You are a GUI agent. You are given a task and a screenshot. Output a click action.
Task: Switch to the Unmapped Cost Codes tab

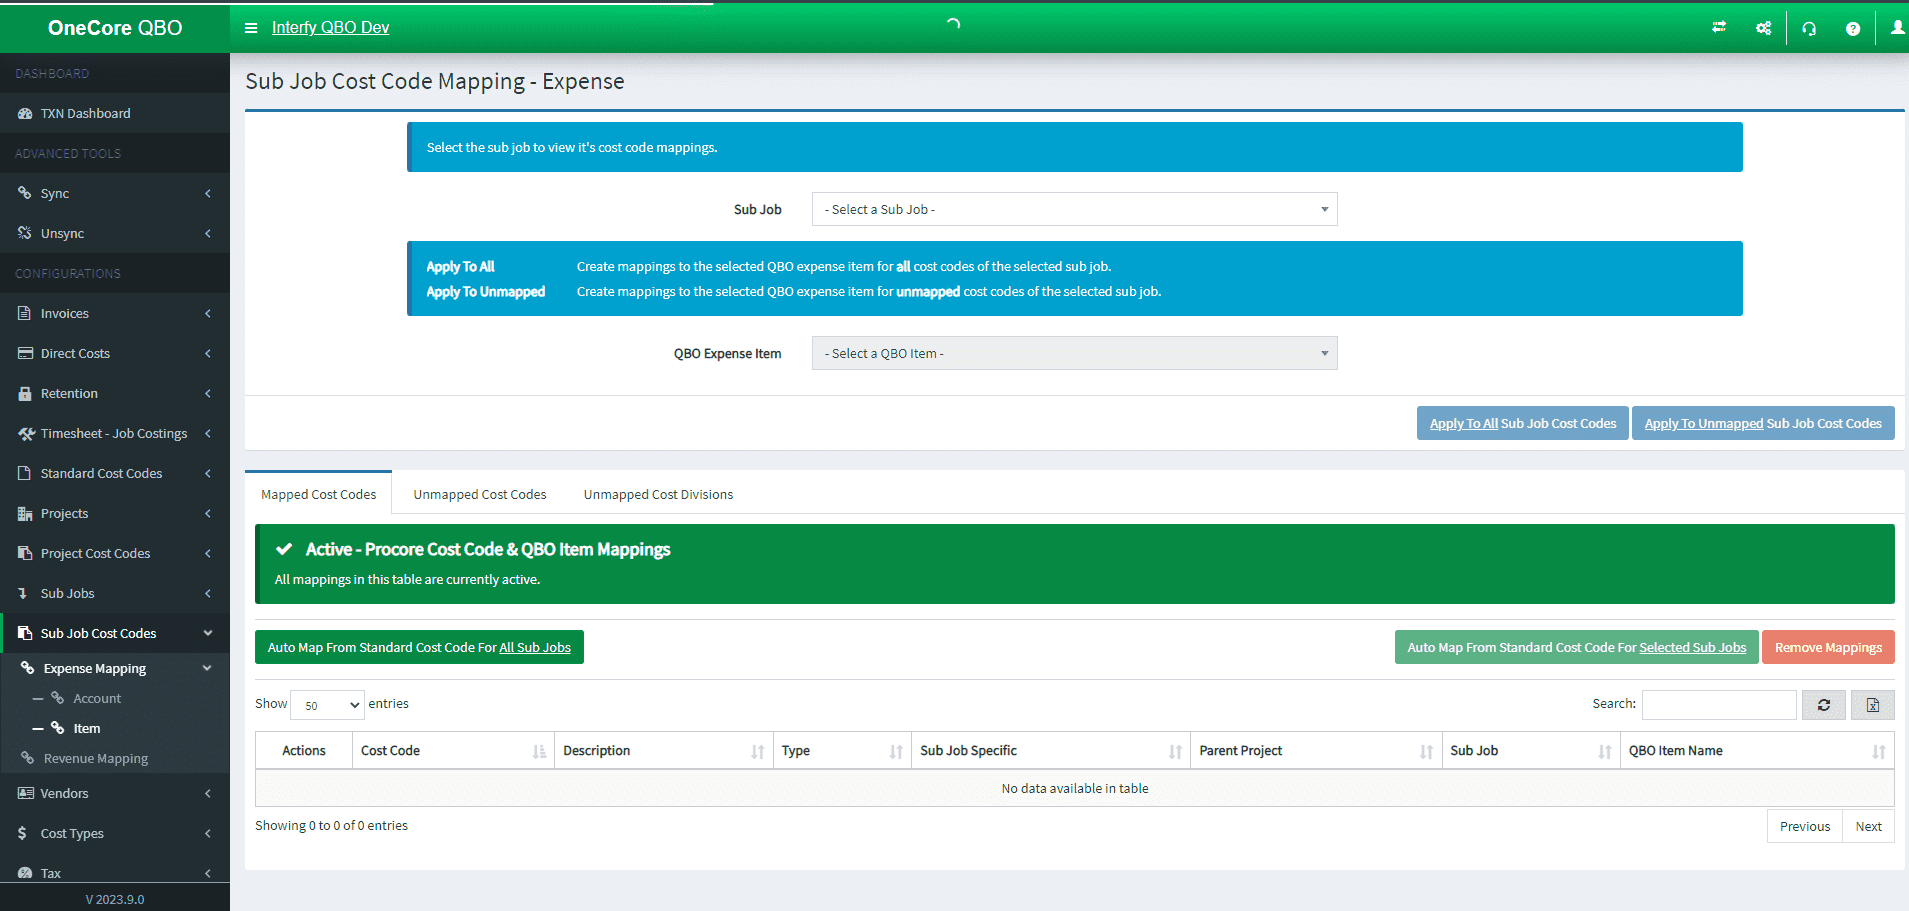[x=479, y=493]
